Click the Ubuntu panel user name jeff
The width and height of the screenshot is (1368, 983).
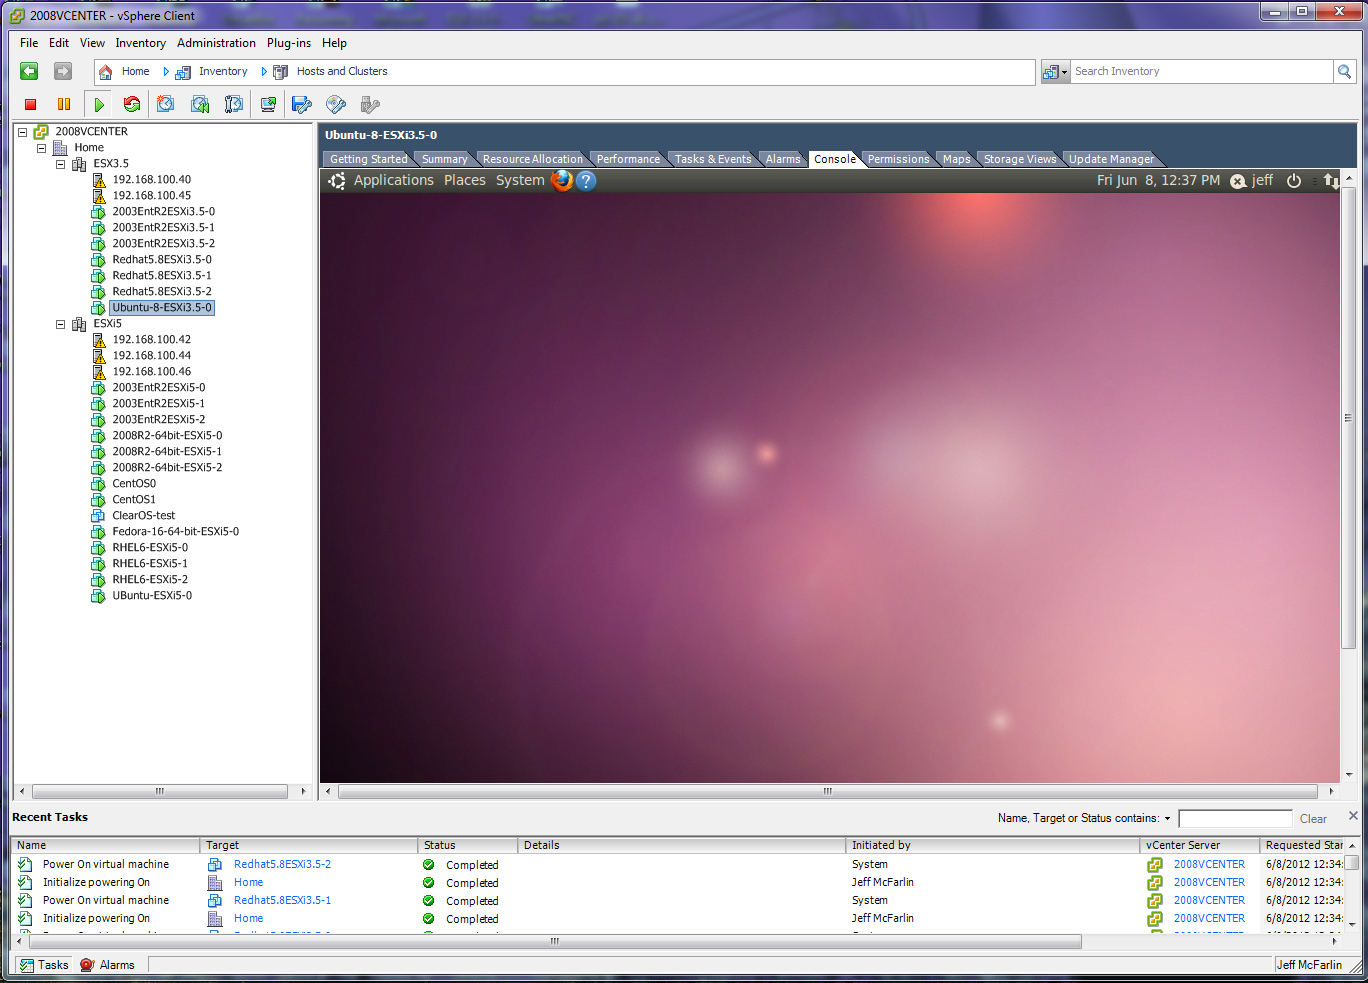[1262, 180]
